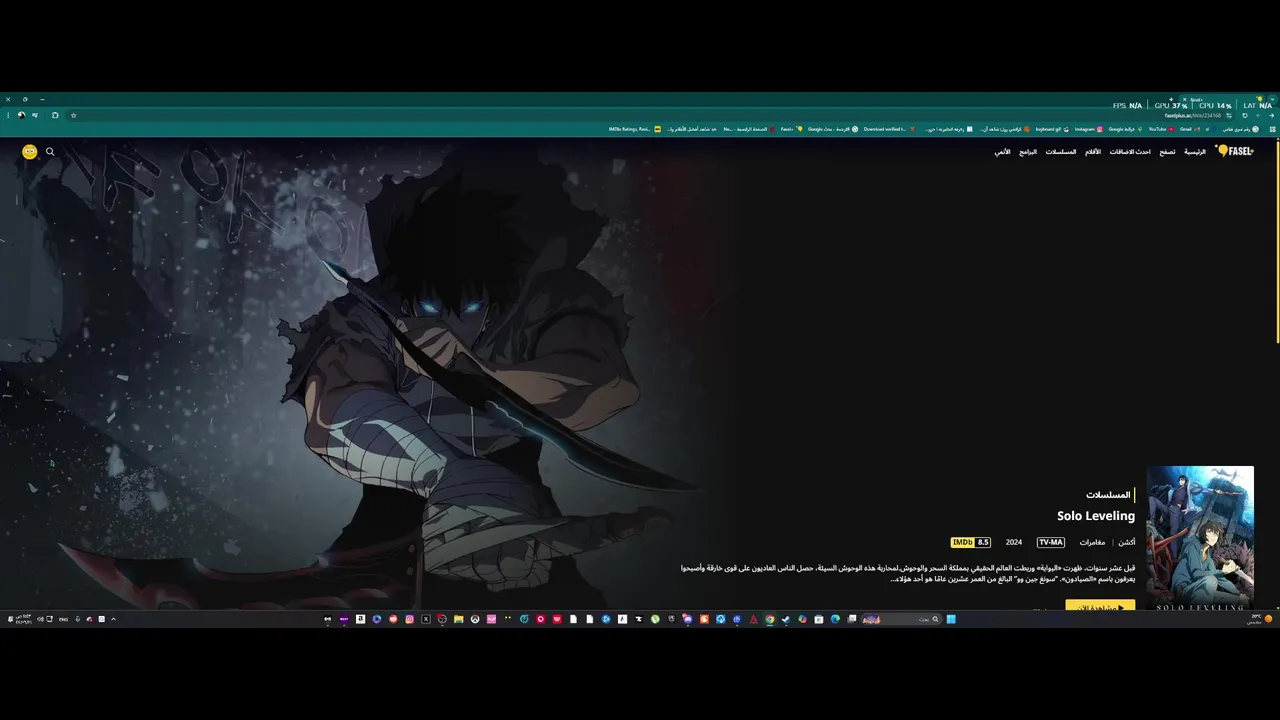1280x720 pixels.
Task: Open the new tab plus button
Action: click(1171, 99)
